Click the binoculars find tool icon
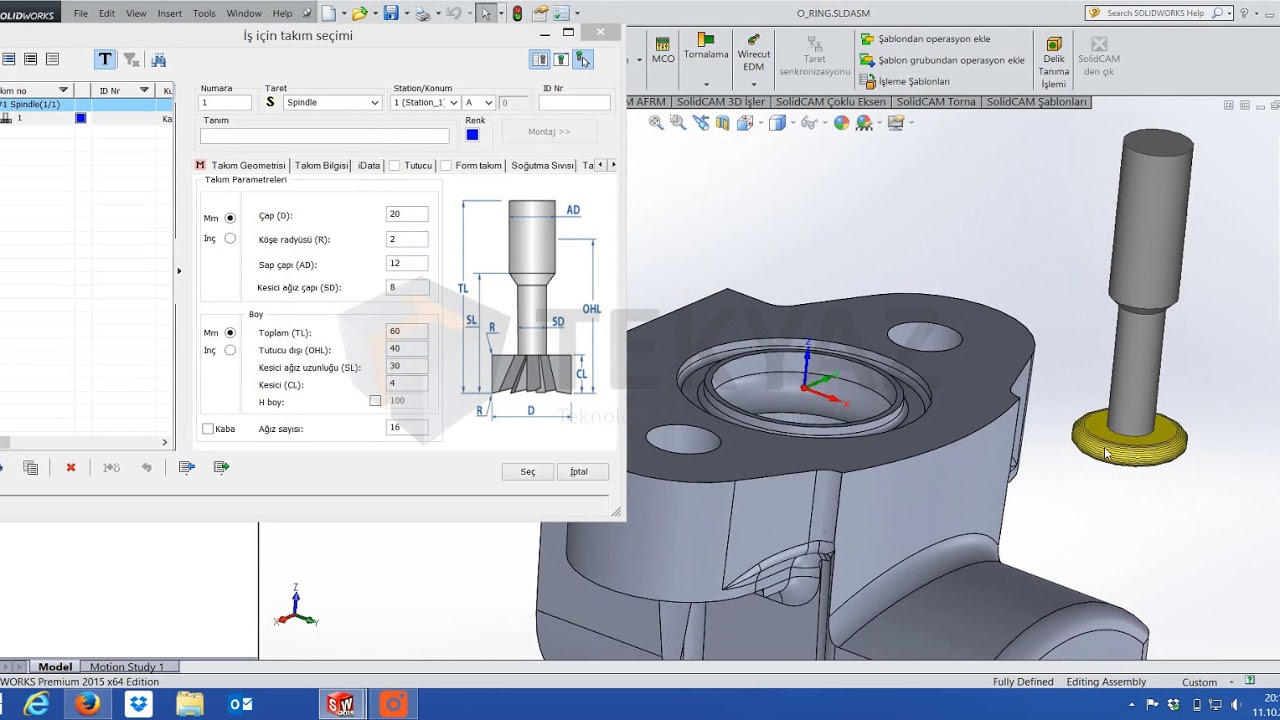This screenshot has height=720, width=1280. click(x=159, y=60)
